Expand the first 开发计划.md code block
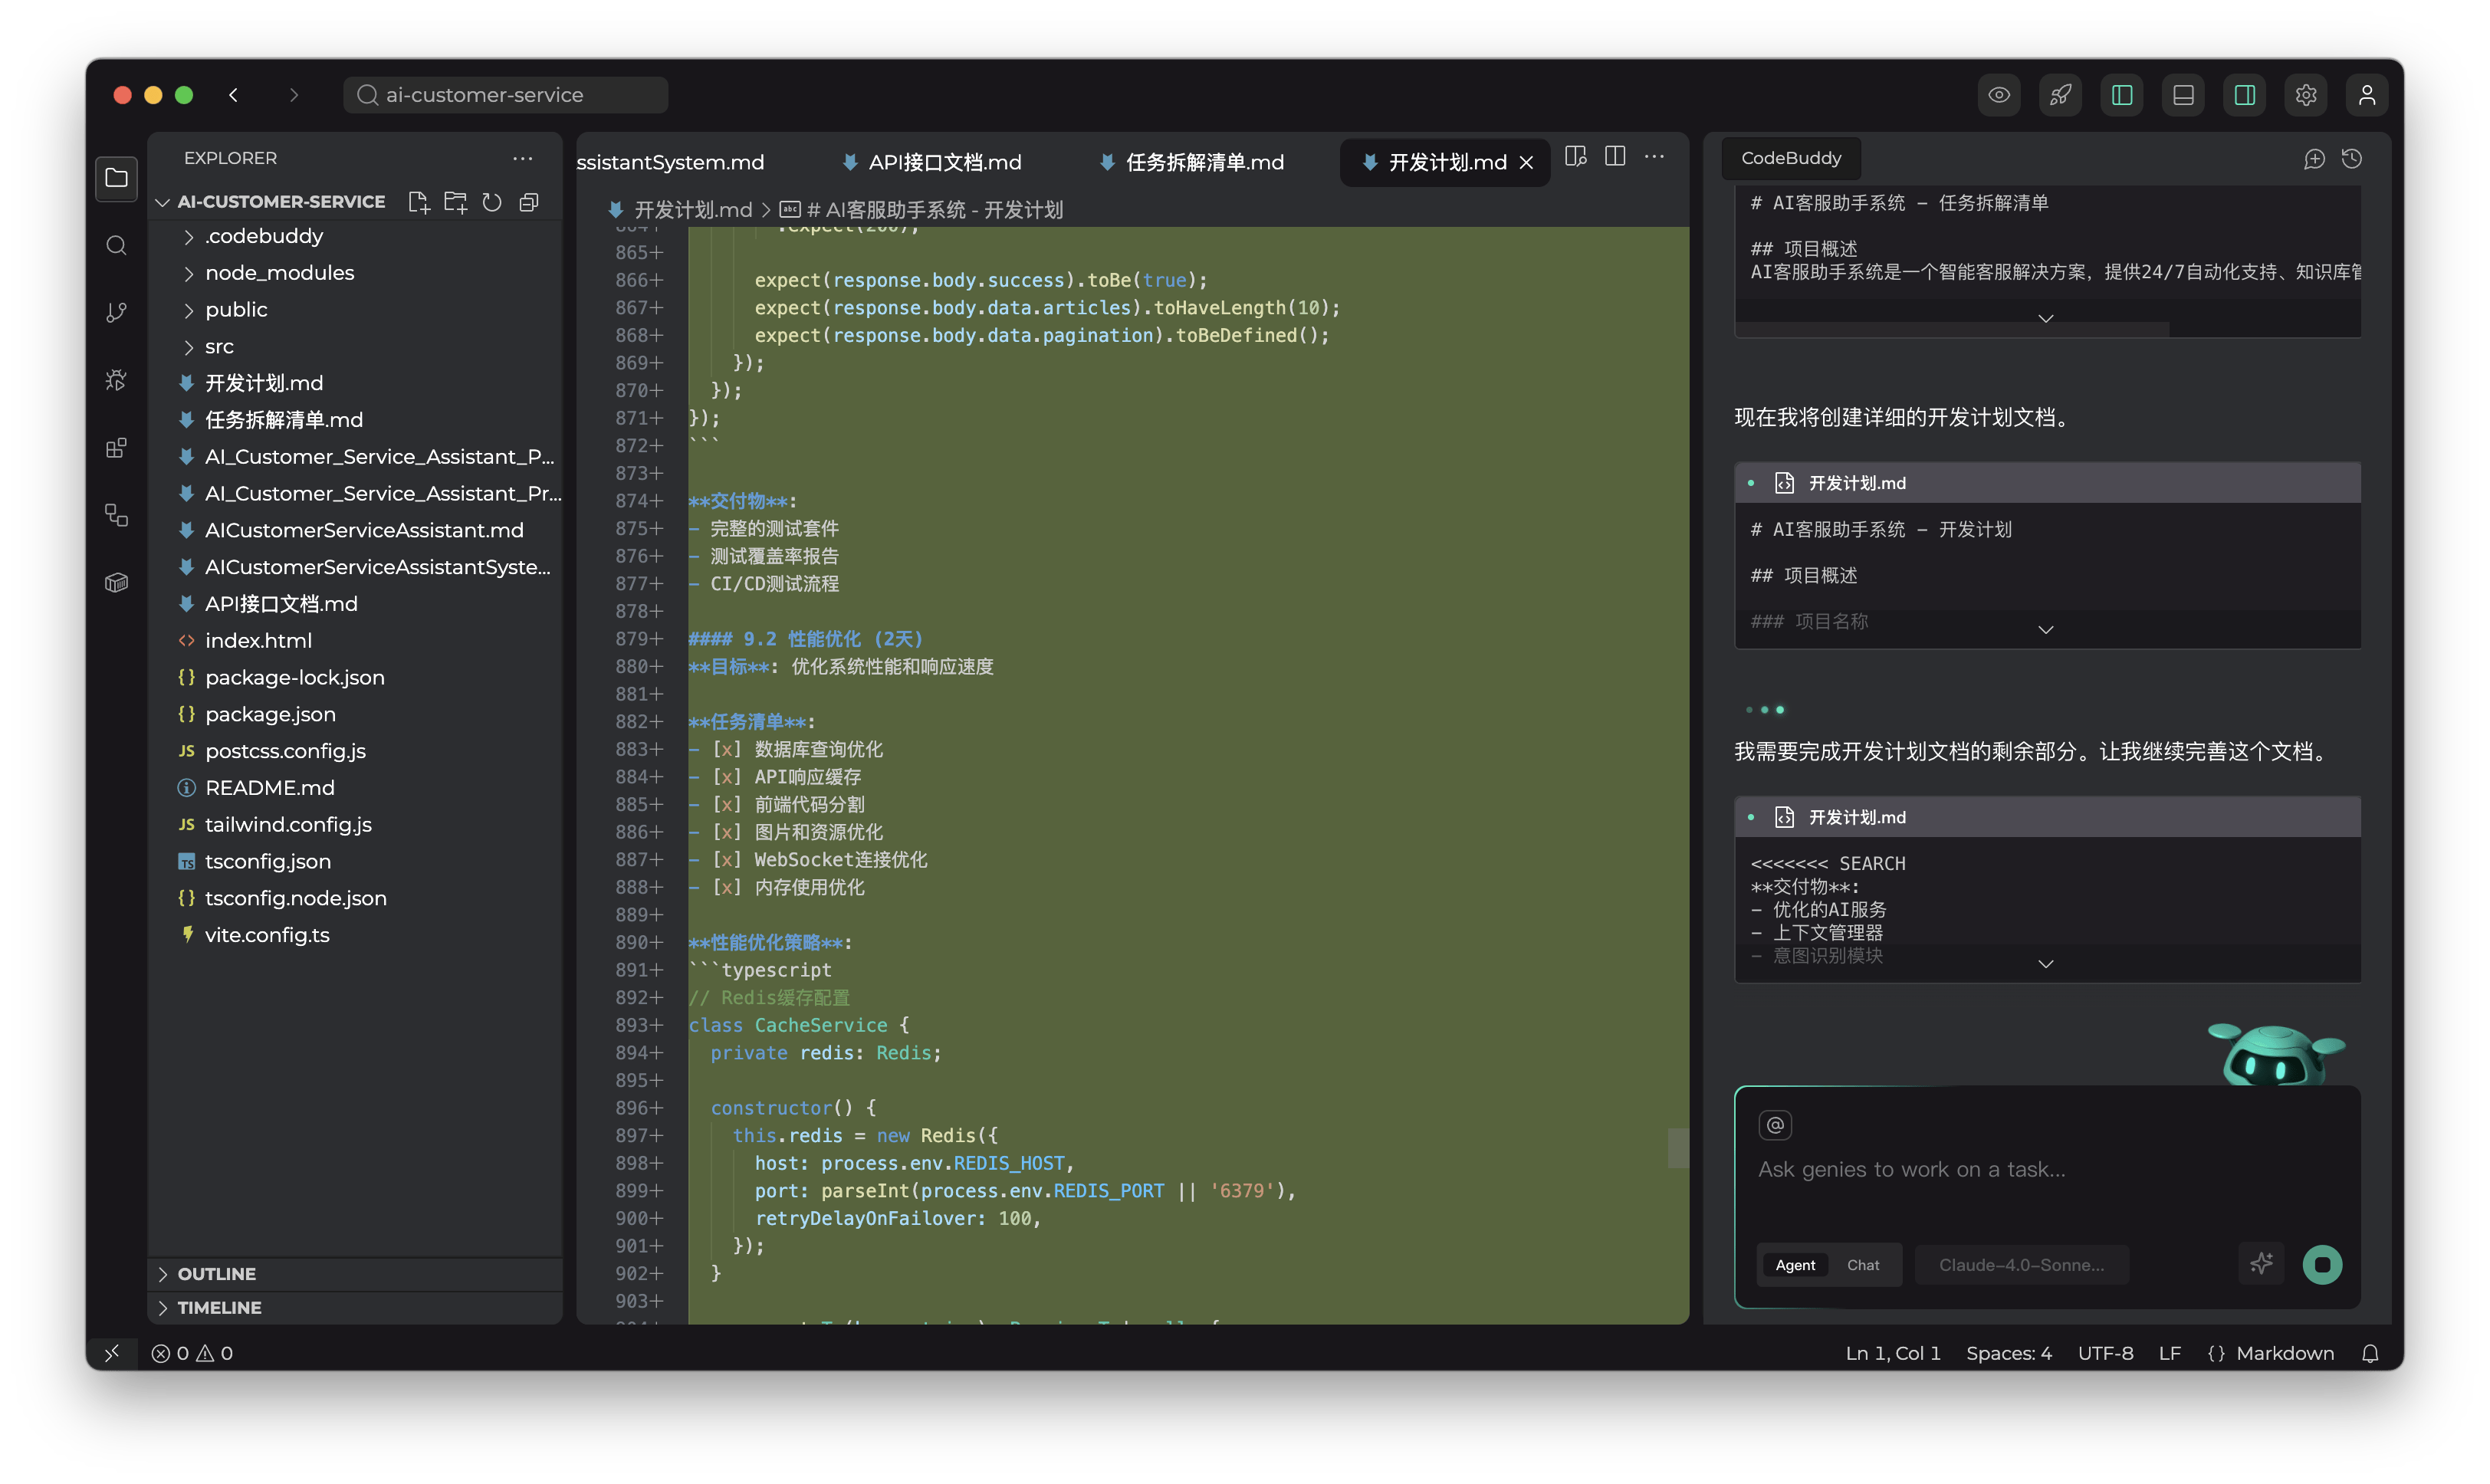The height and width of the screenshot is (1484, 2490). tap(2045, 630)
